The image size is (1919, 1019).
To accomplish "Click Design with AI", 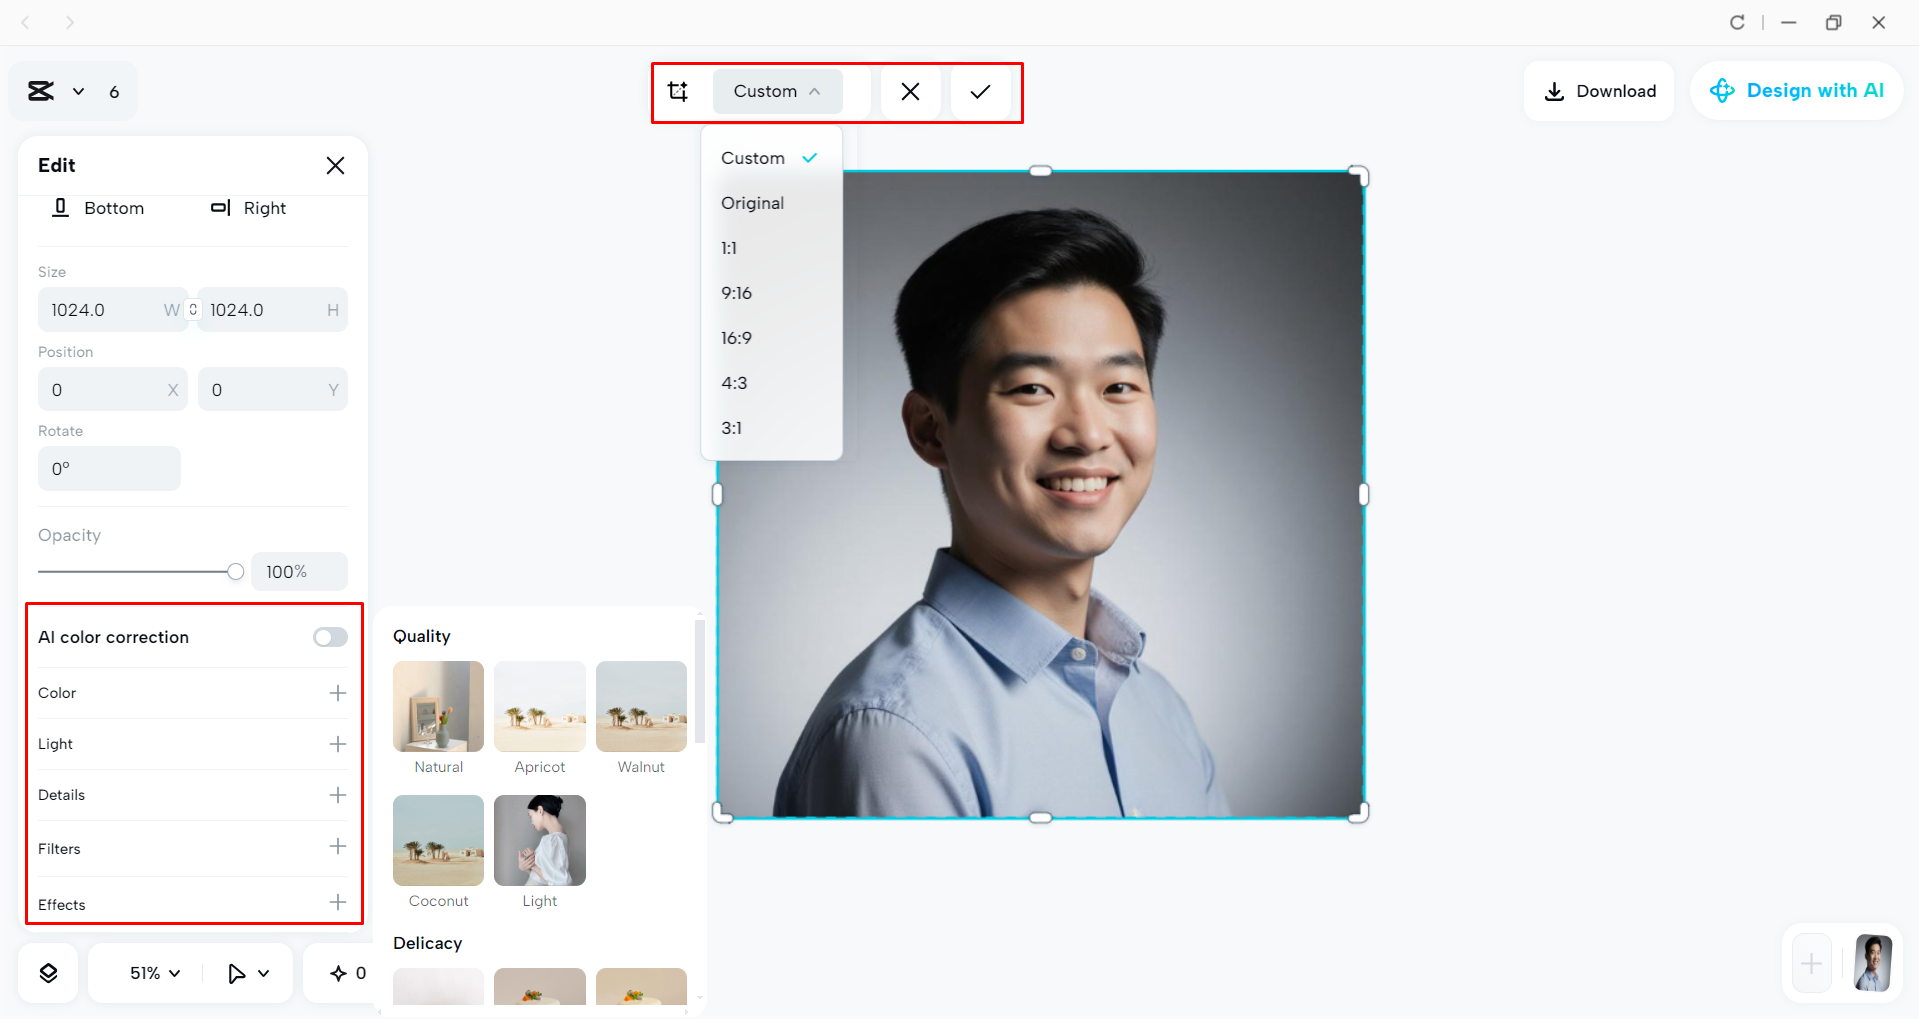I will (1796, 90).
